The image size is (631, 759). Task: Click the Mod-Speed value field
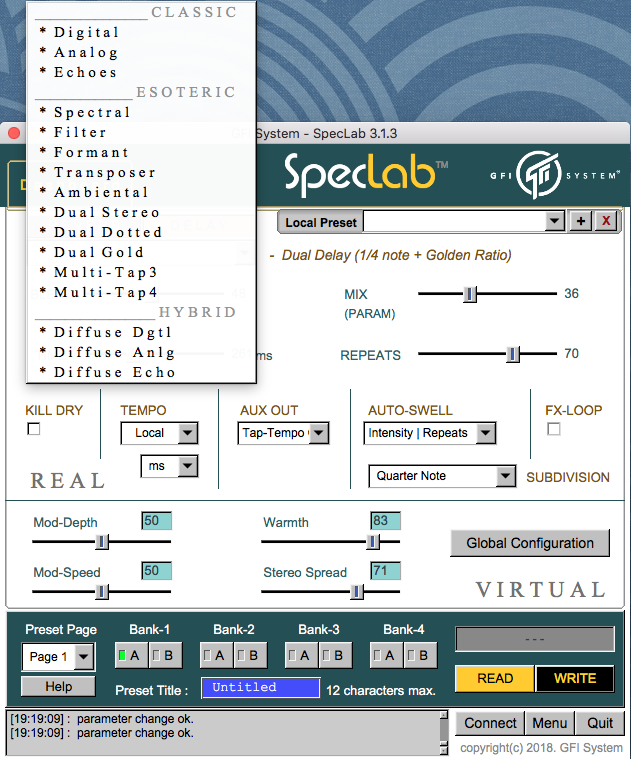point(156,571)
